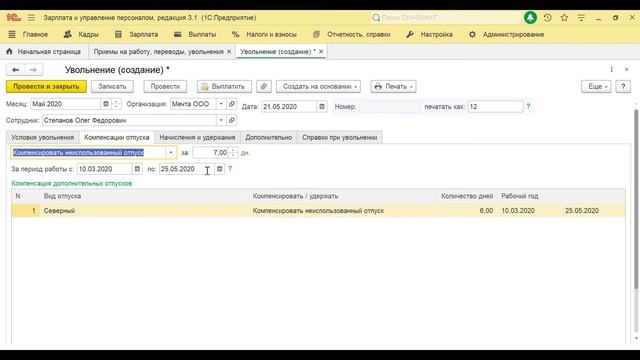Image resolution: width=640 pixels, height=360 pixels.
Task: Close the Увольнение (создание) tab
Action: [321, 52]
